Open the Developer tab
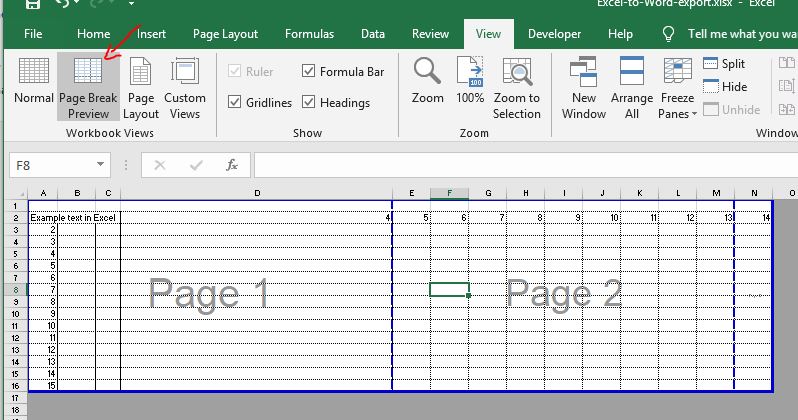This screenshot has height=420, width=798. click(554, 34)
